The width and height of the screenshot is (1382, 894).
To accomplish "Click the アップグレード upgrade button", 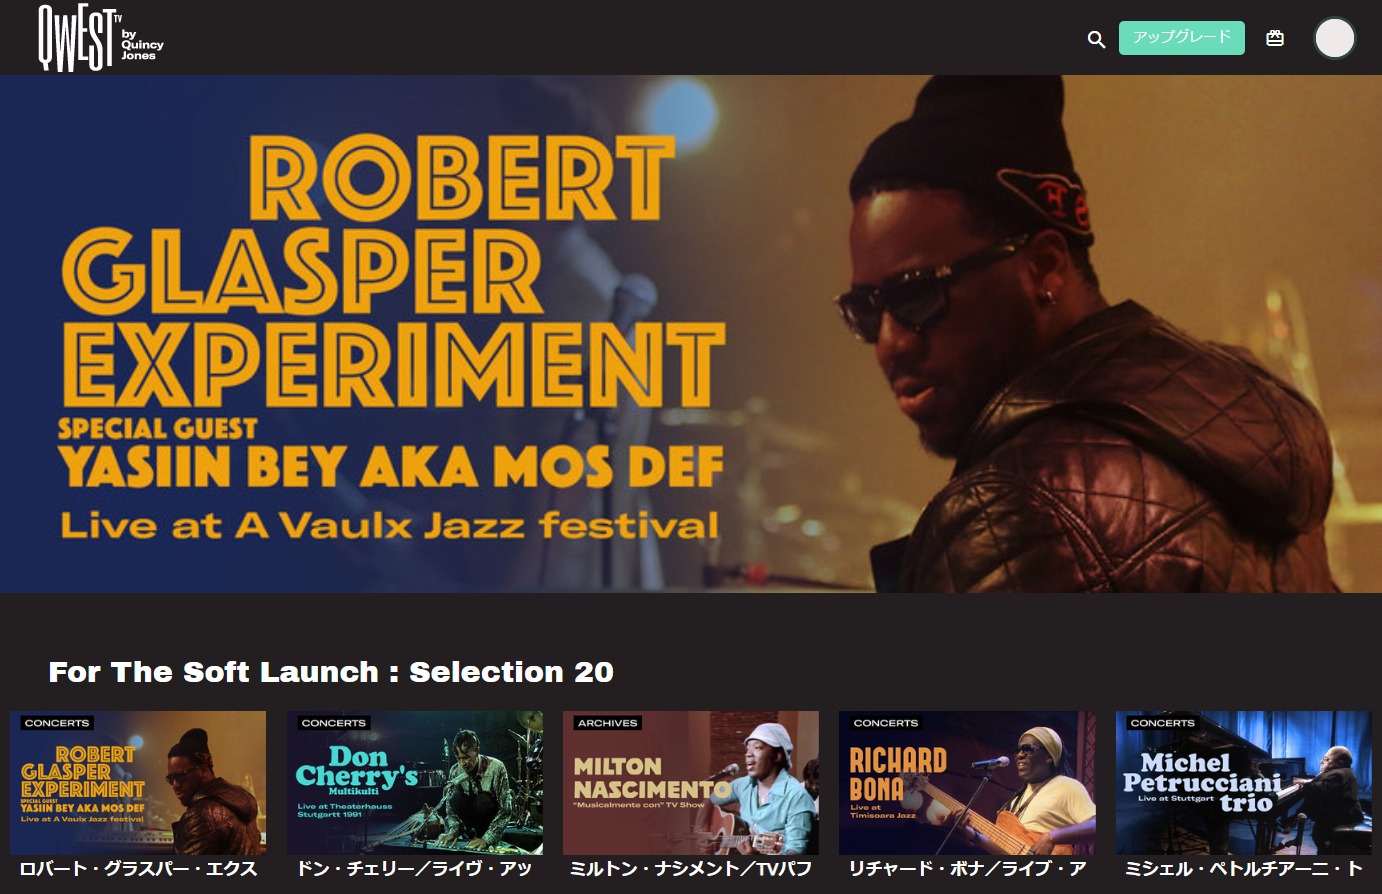I will (1182, 37).
